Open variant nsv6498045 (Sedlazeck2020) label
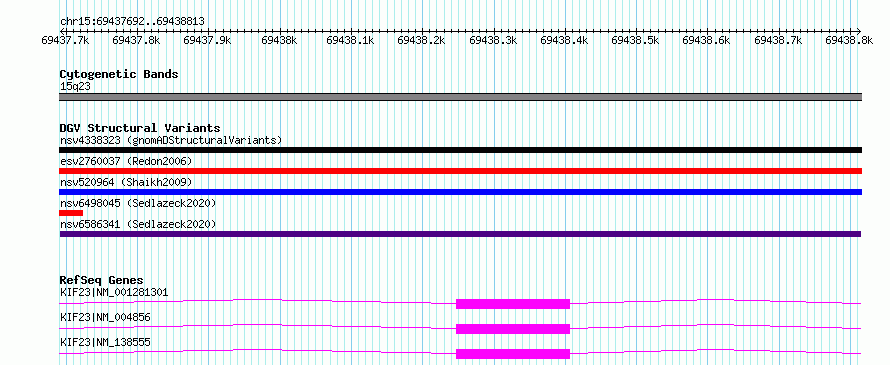 point(138,203)
